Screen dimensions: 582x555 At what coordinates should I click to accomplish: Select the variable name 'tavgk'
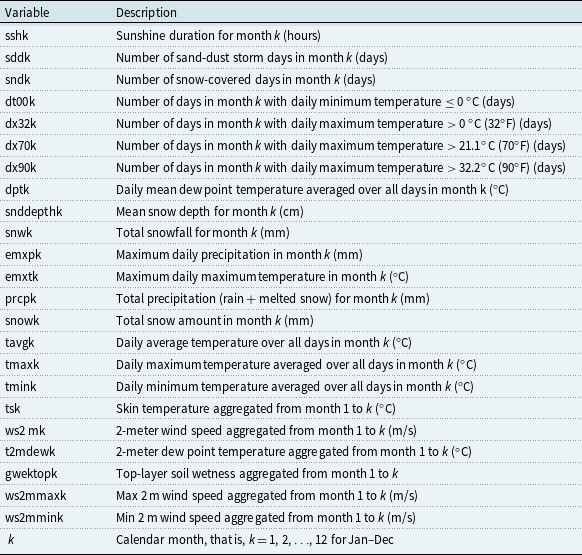(20, 342)
